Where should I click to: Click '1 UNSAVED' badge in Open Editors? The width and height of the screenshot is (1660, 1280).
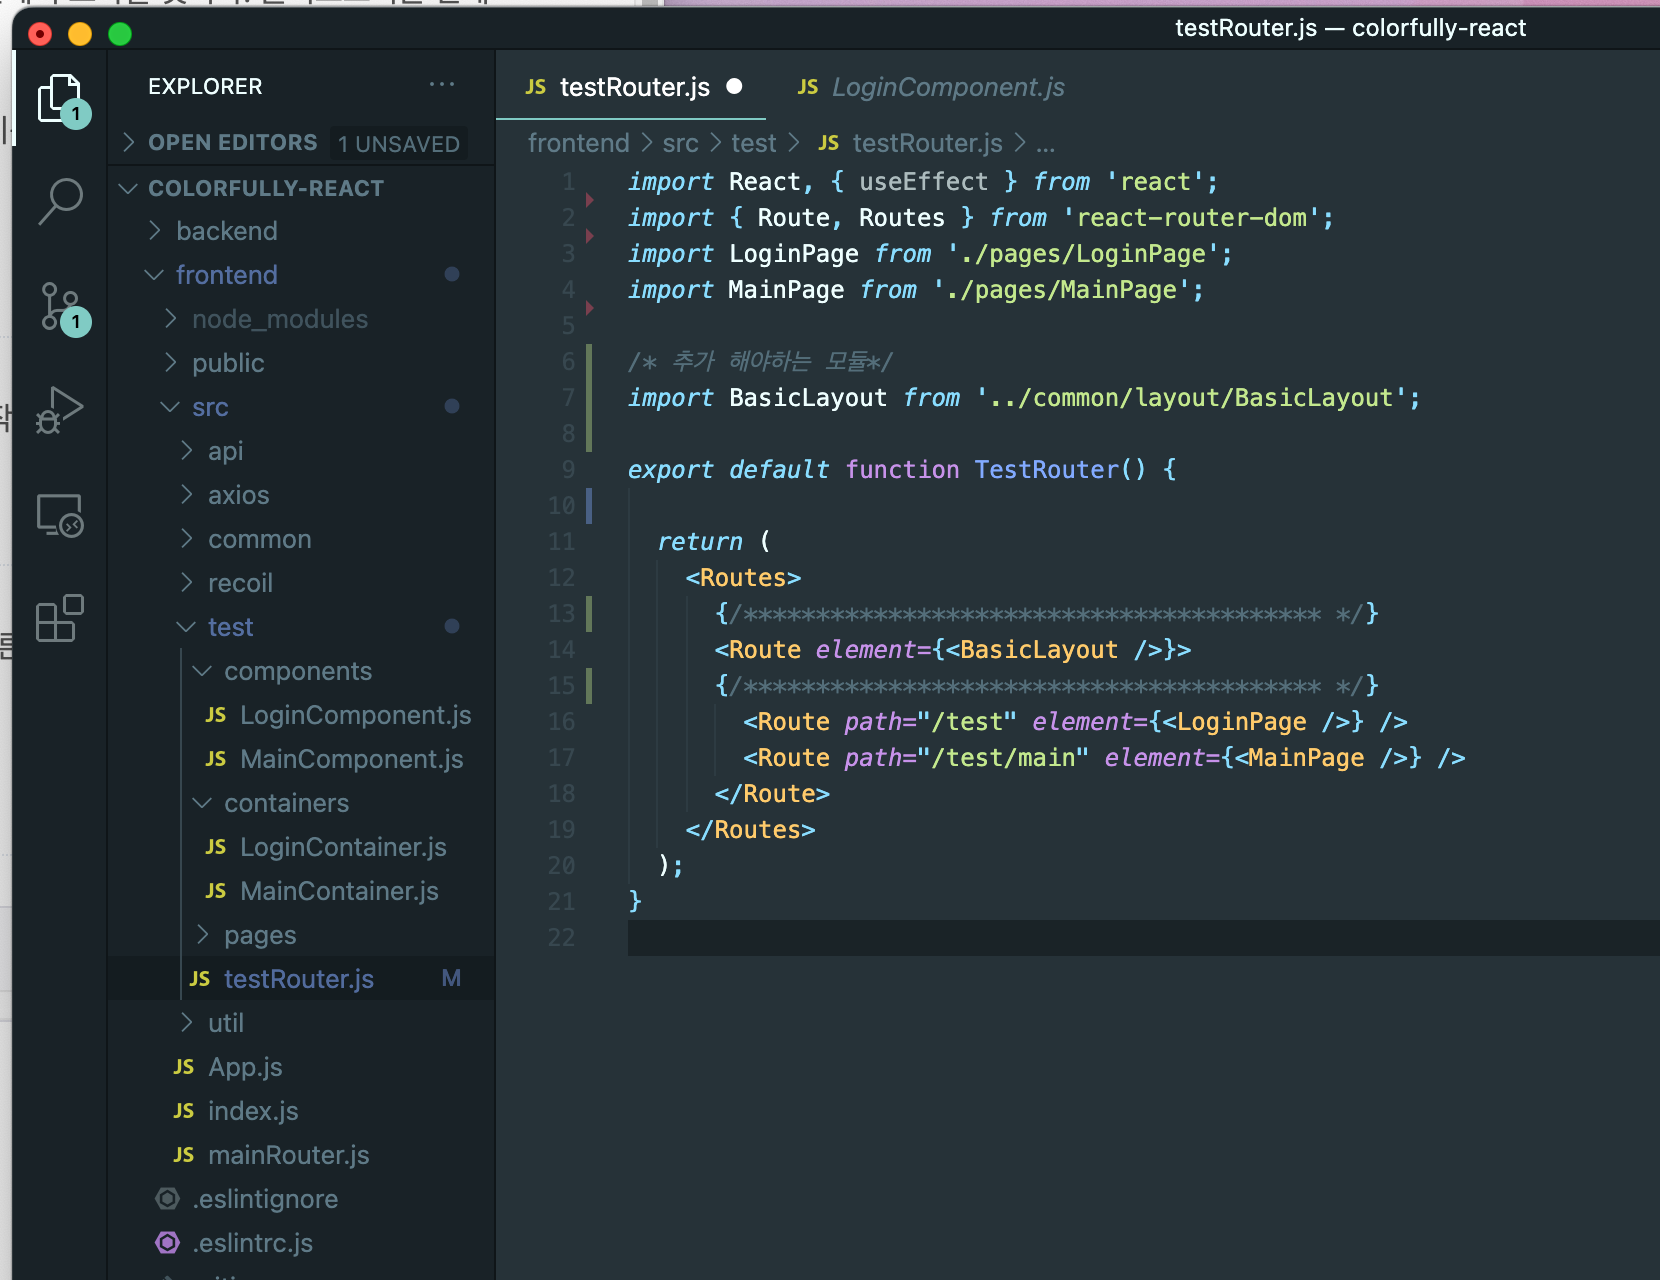(399, 144)
